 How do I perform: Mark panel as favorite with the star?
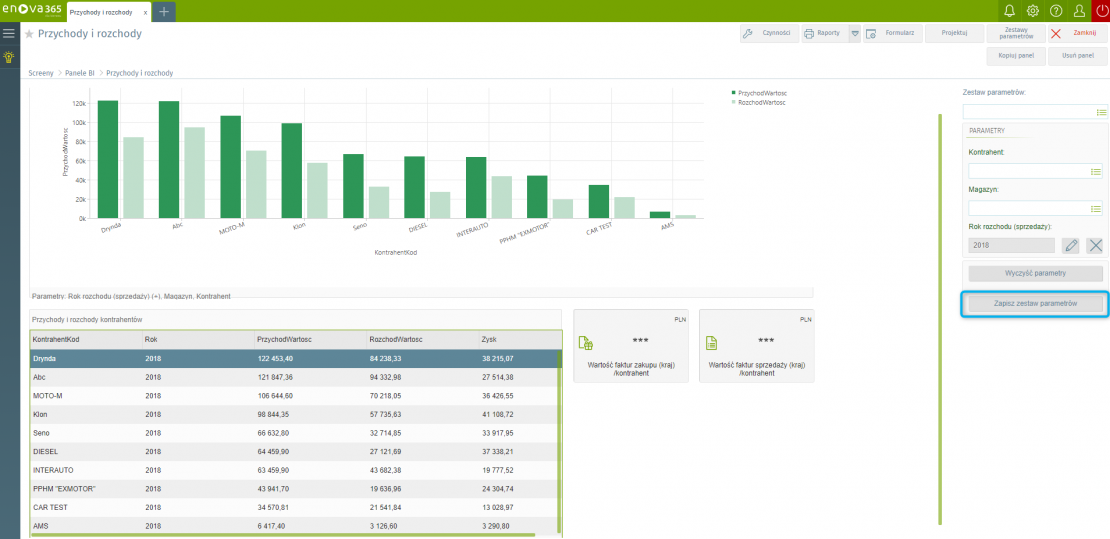pyautogui.click(x=29, y=34)
